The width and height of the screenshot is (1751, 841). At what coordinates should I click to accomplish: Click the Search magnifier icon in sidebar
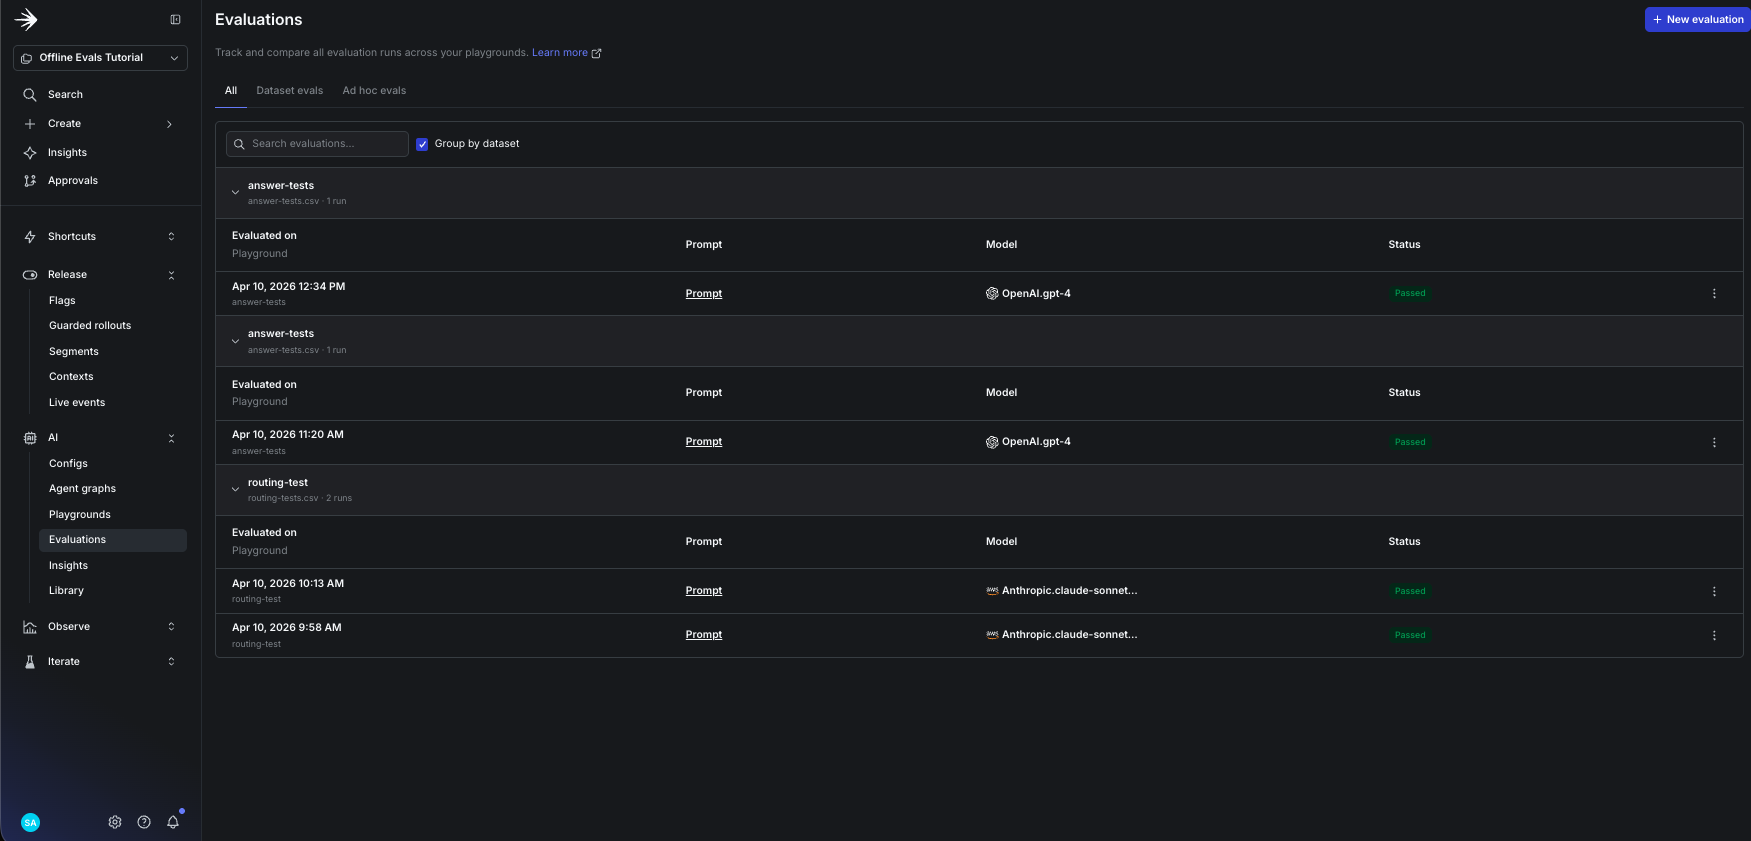30,95
